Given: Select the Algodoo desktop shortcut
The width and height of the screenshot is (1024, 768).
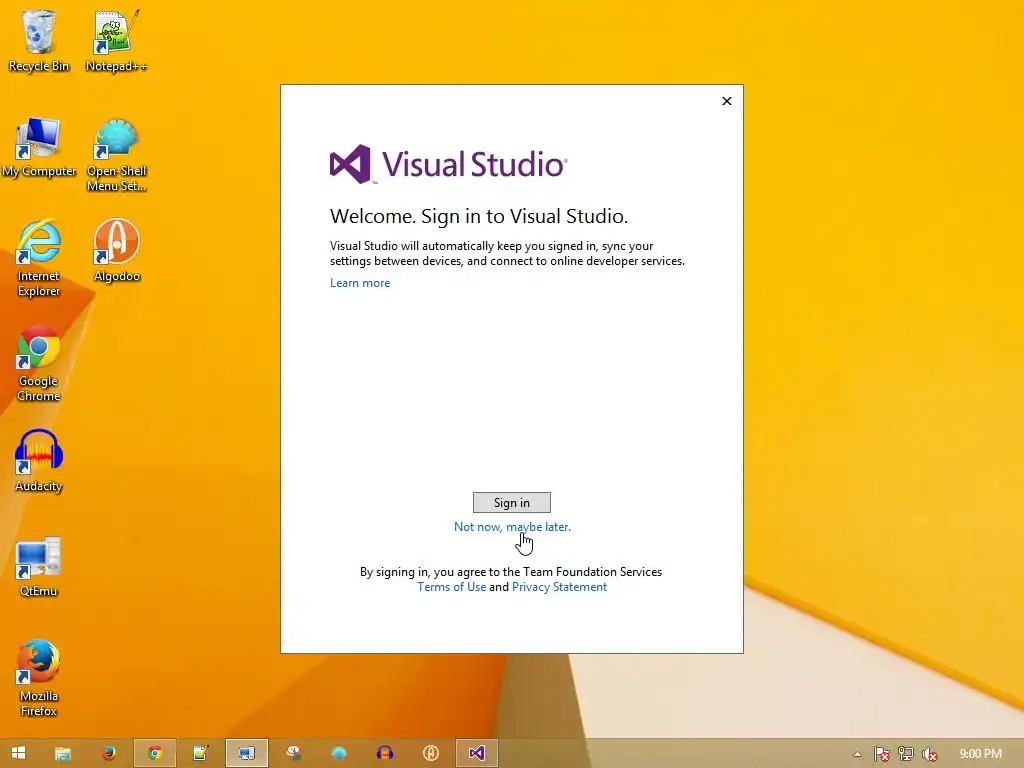Looking at the screenshot, I should 116,251.
